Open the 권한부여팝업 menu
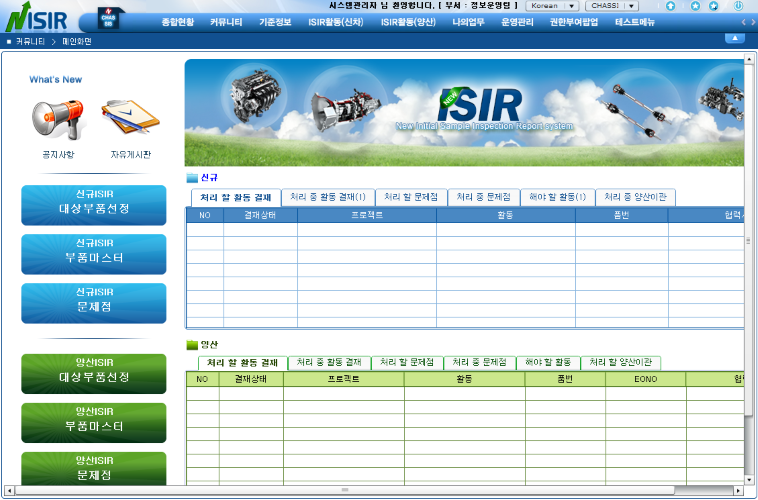Viewport: 758px width, 500px height. pyautogui.click(x=574, y=22)
